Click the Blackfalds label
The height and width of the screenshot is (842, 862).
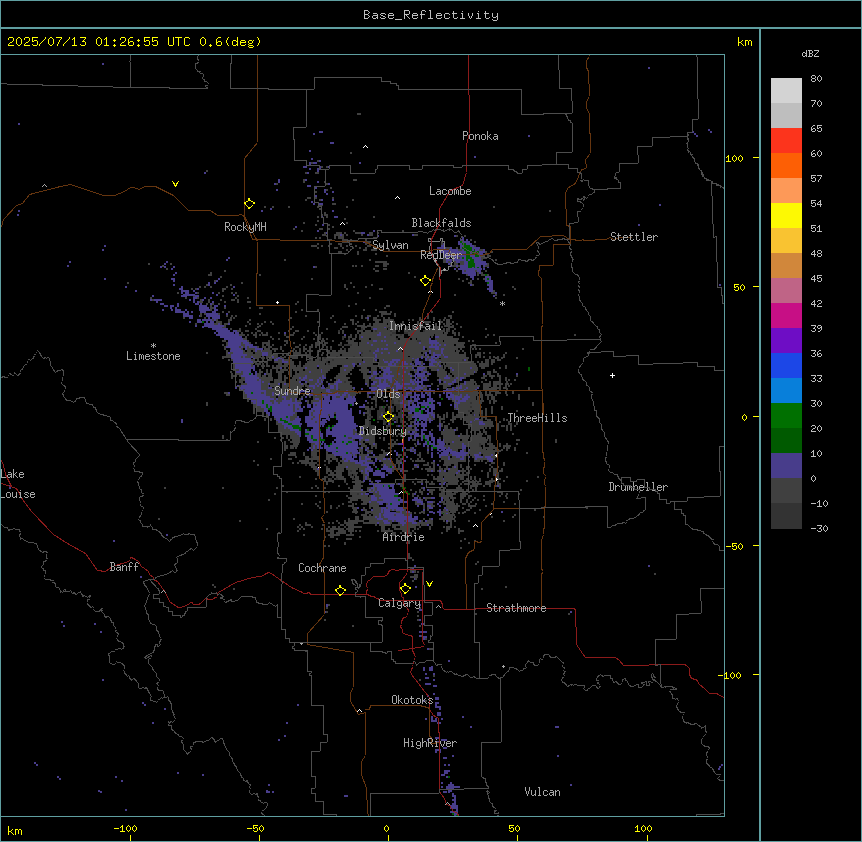coord(441,223)
